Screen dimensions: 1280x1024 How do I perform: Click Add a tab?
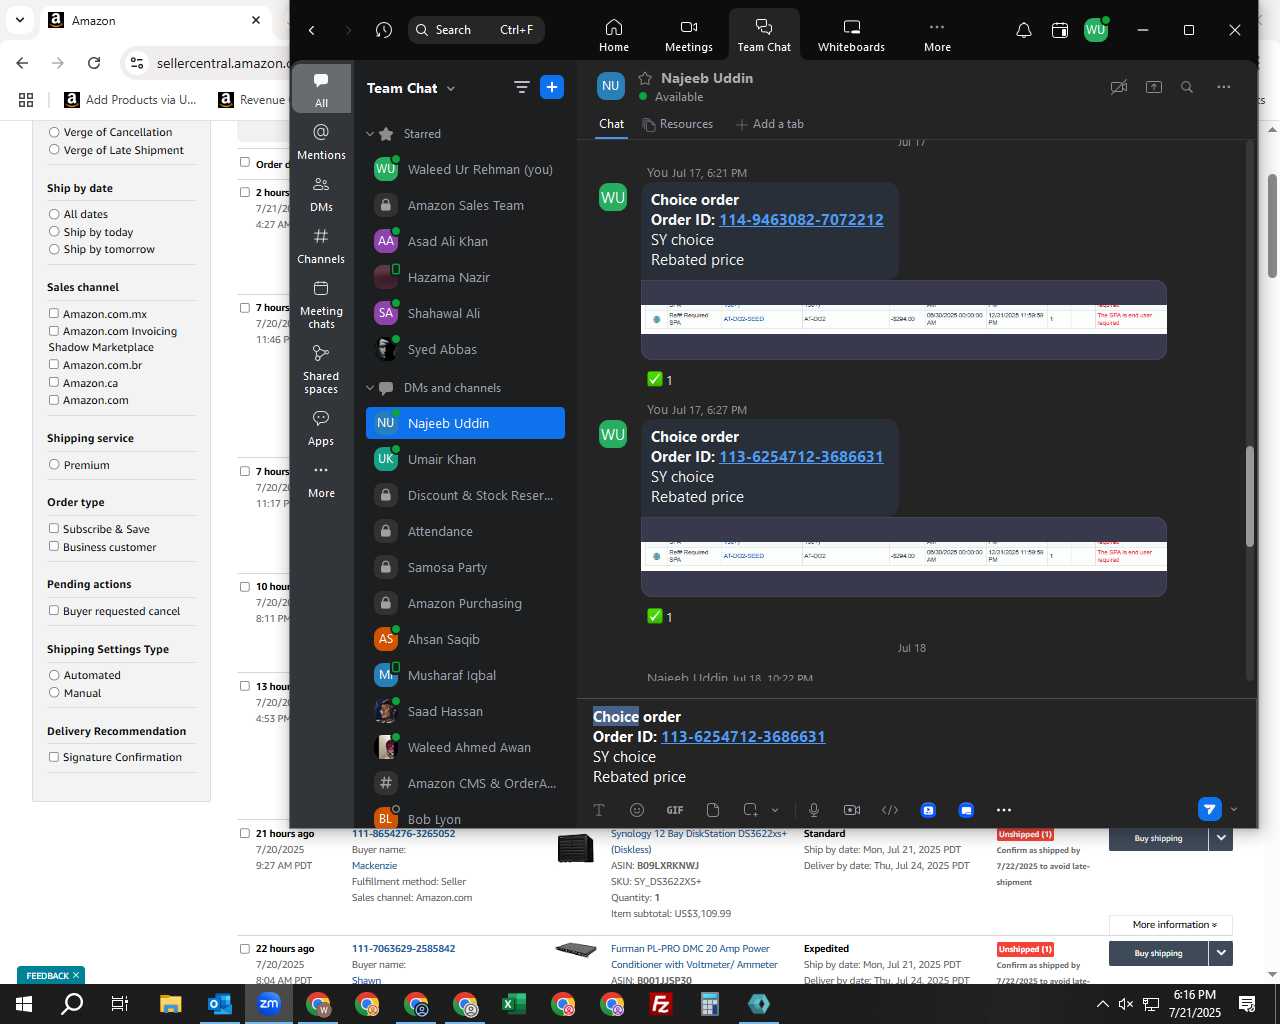[770, 124]
